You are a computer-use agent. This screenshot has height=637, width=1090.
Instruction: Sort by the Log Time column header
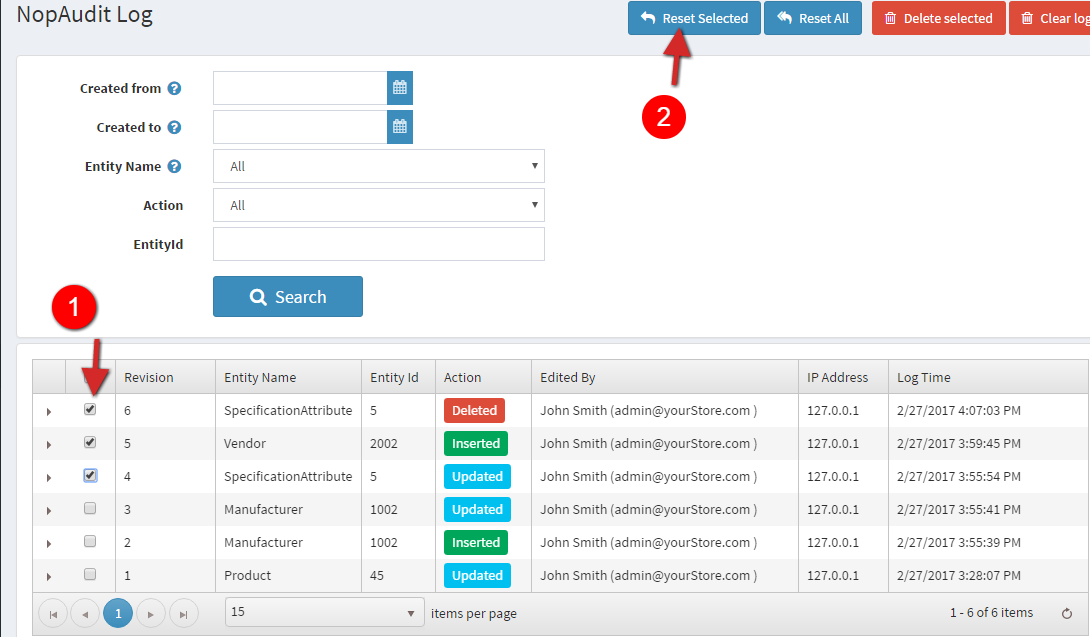tap(924, 377)
